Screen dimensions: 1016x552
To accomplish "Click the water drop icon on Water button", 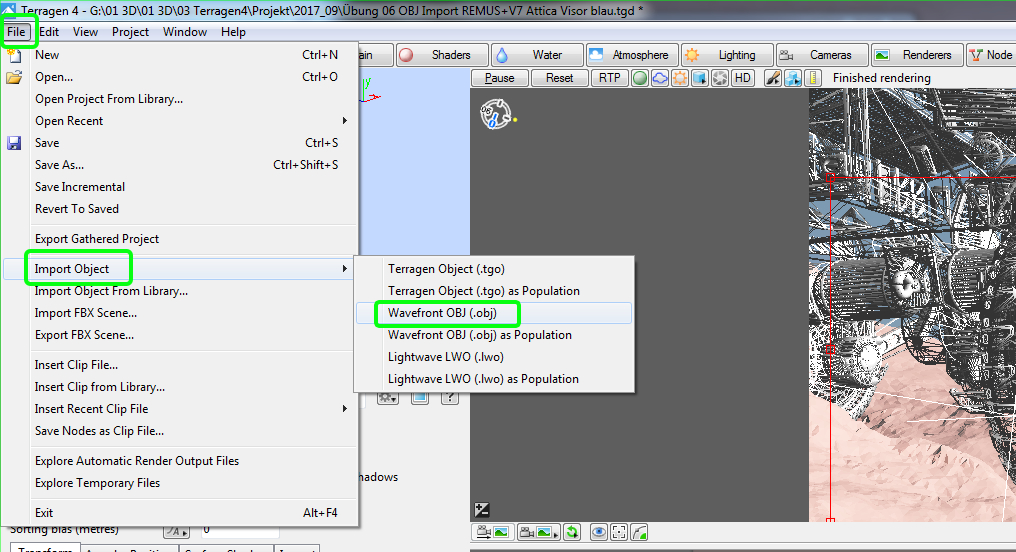I will [502, 56].
